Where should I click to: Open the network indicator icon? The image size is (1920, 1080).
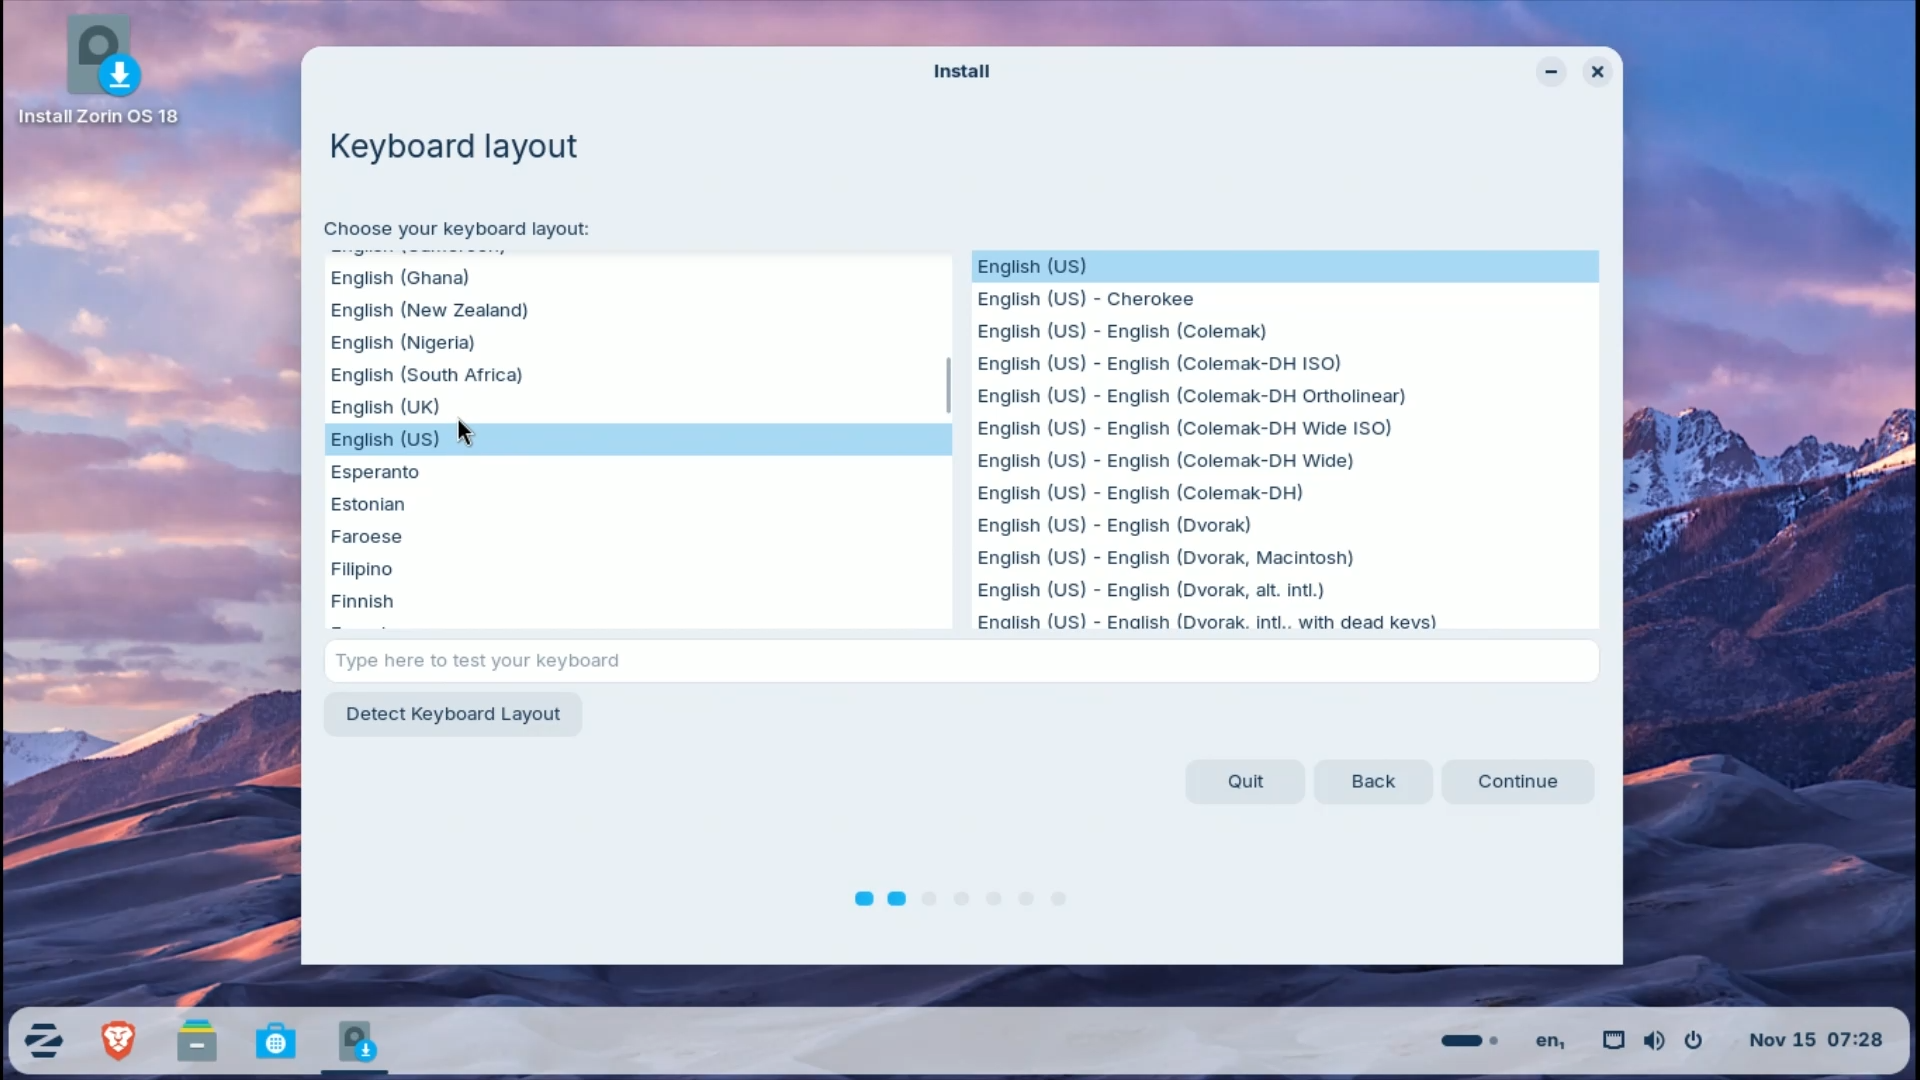coord(1614,1041)
